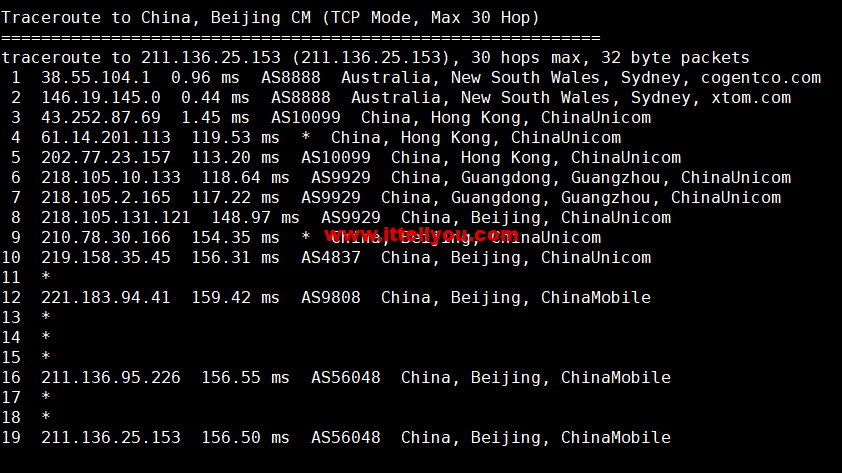Click the 159.42 ms latency value

[235, 297]
